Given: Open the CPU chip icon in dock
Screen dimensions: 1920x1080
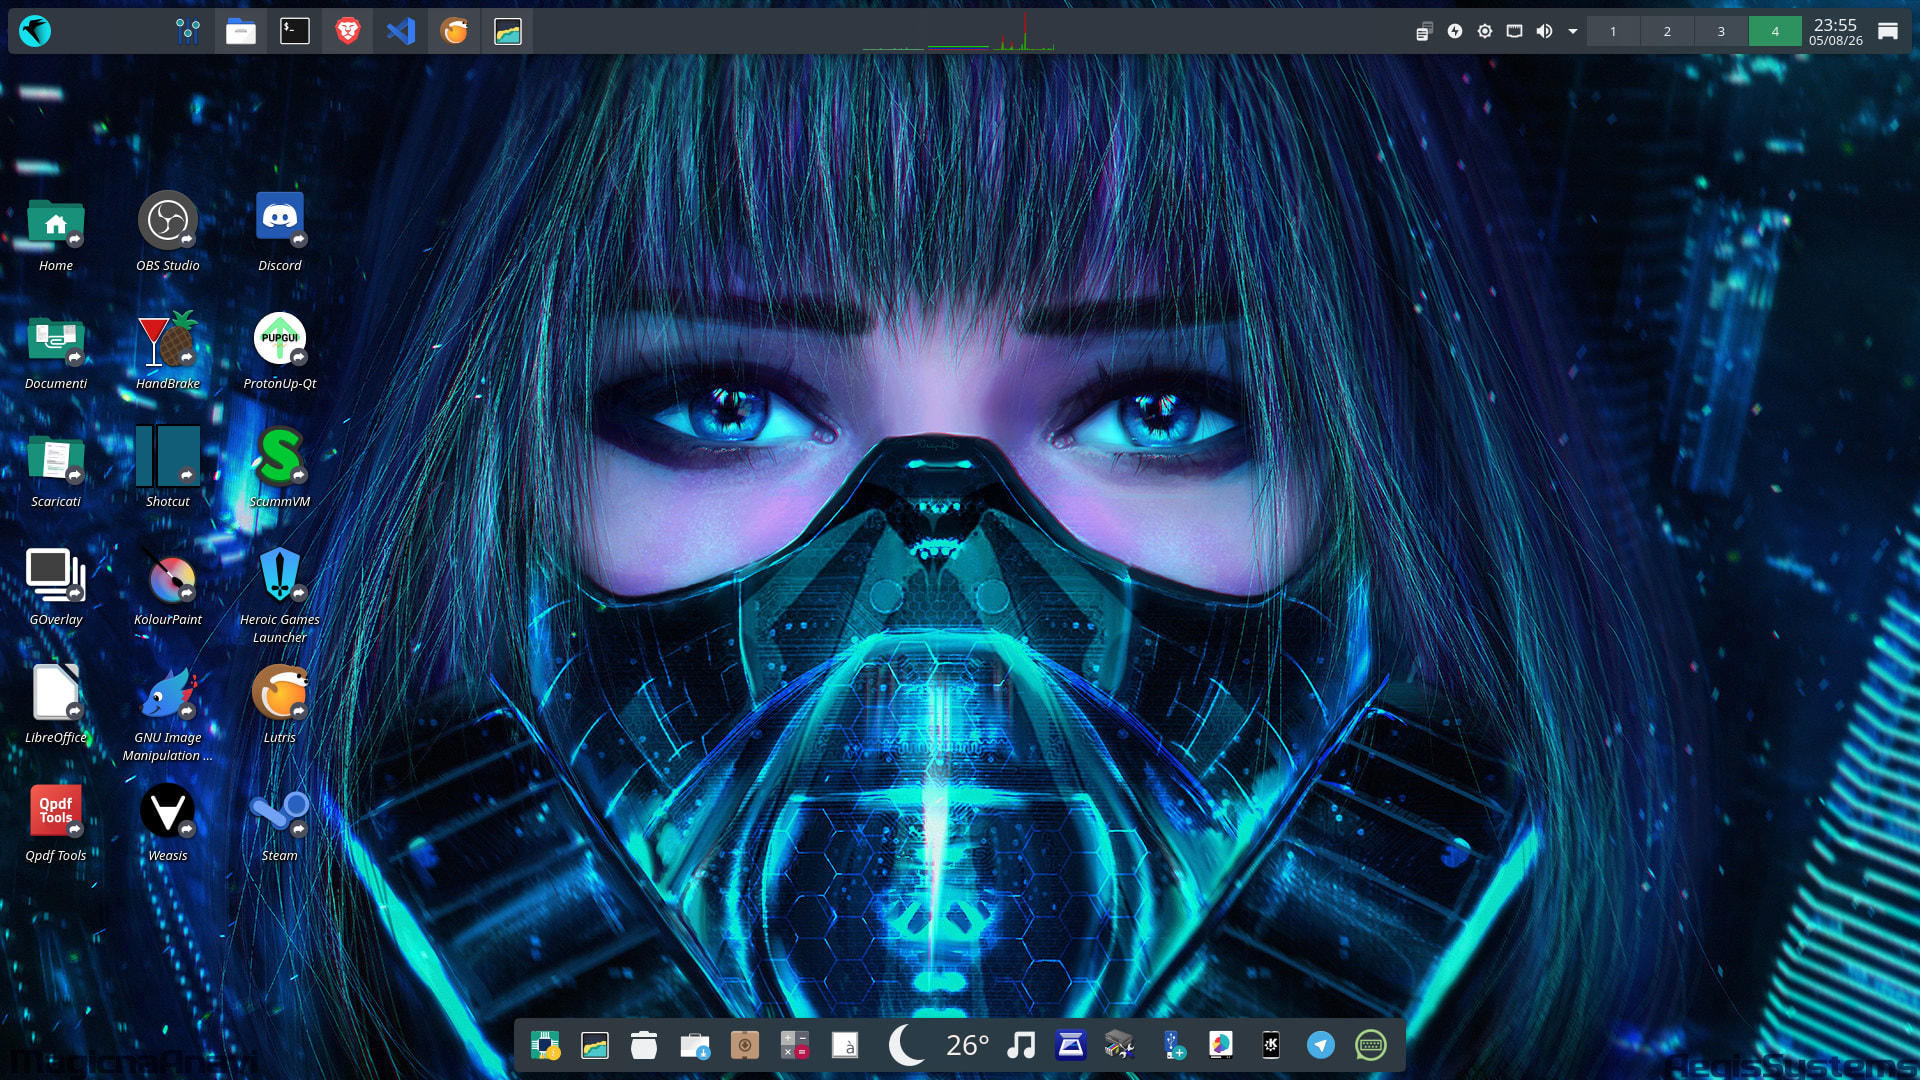Looking at the screenshot, I should tap(545, 1045).
